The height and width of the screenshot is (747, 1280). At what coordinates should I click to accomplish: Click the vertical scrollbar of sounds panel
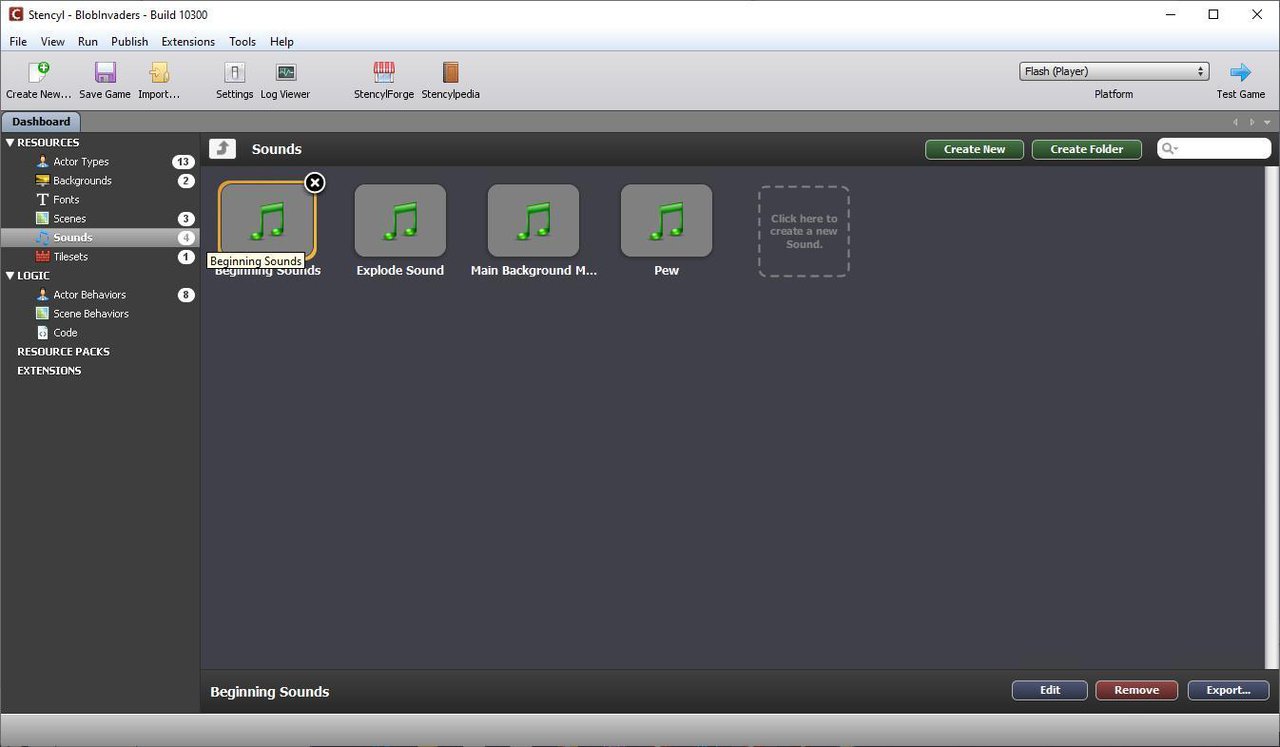[x=1272, y=418]
